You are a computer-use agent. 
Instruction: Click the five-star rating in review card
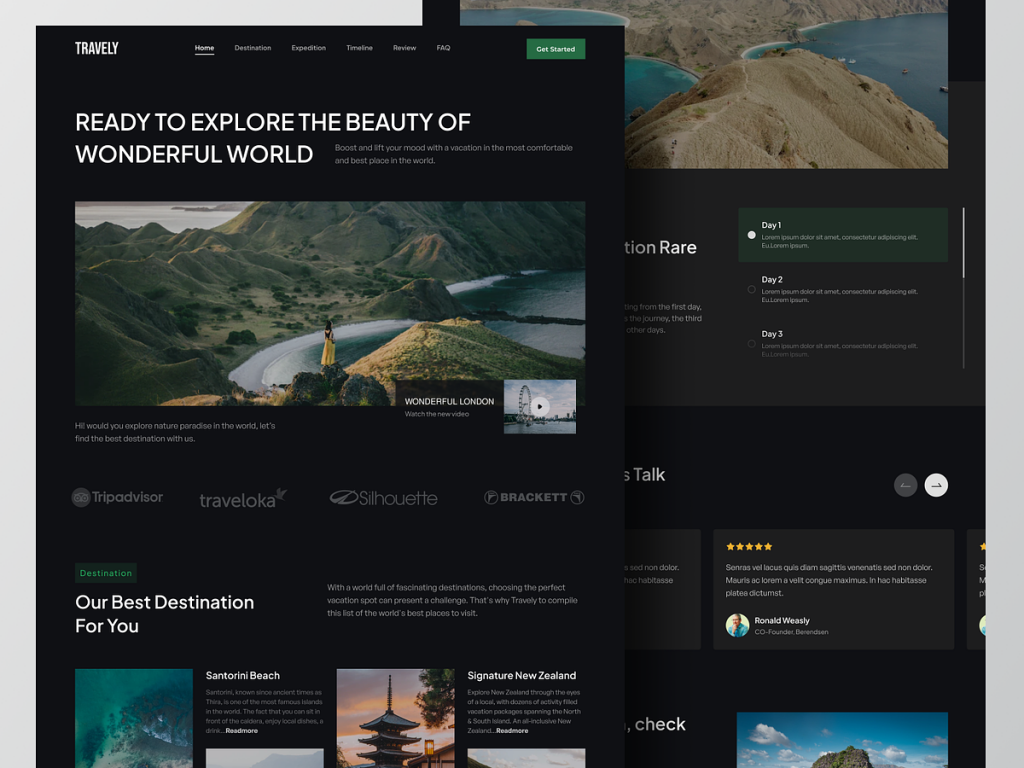[749, 547]
